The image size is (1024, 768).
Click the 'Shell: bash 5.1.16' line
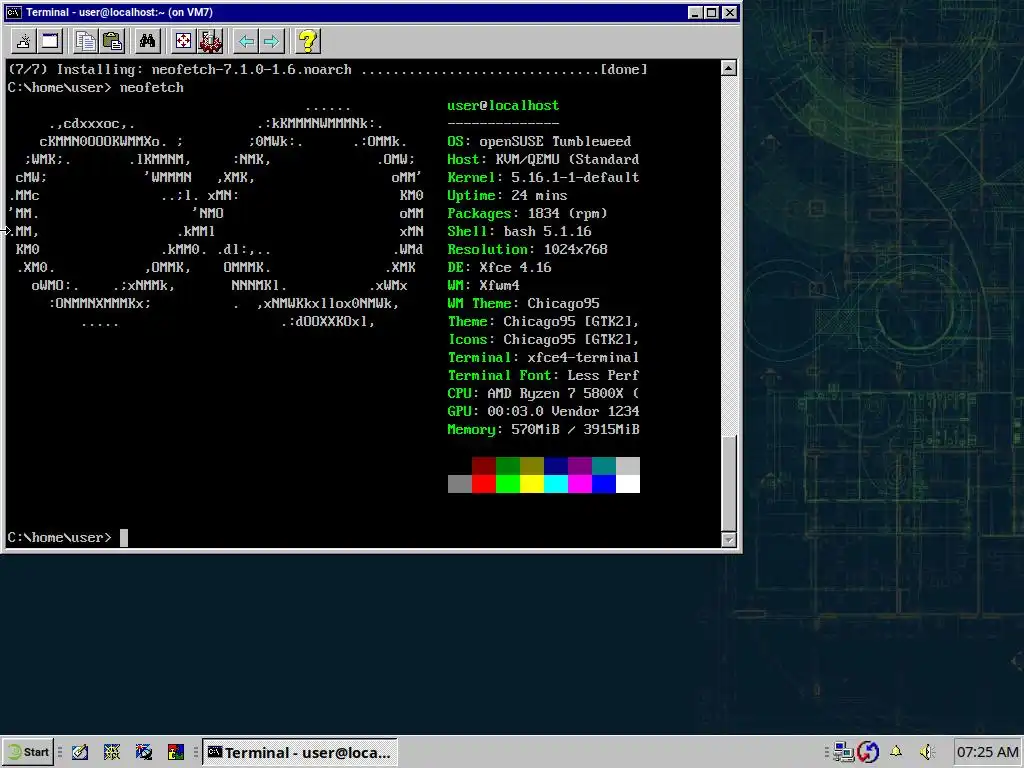tap(519, 231)
